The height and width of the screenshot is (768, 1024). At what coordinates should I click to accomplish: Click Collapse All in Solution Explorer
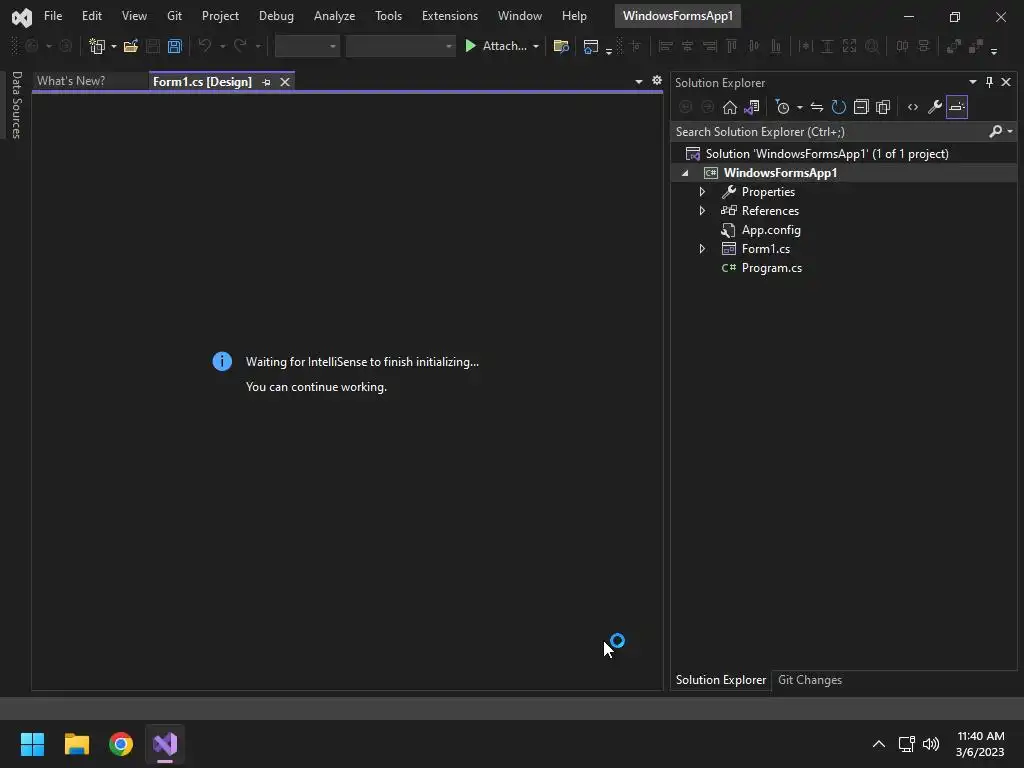861,107
